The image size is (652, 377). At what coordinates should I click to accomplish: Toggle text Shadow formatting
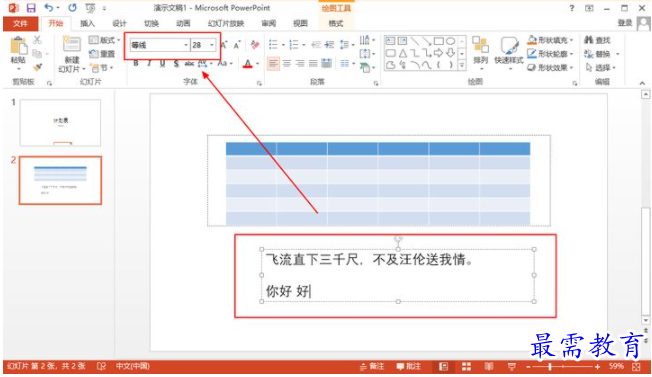tap(176, 63)
